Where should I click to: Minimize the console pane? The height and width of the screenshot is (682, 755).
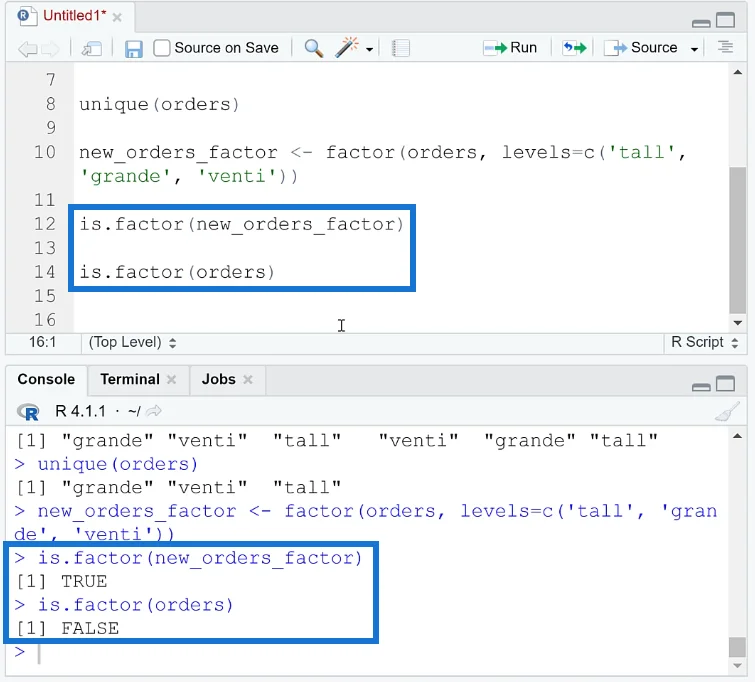click(701, 387)
